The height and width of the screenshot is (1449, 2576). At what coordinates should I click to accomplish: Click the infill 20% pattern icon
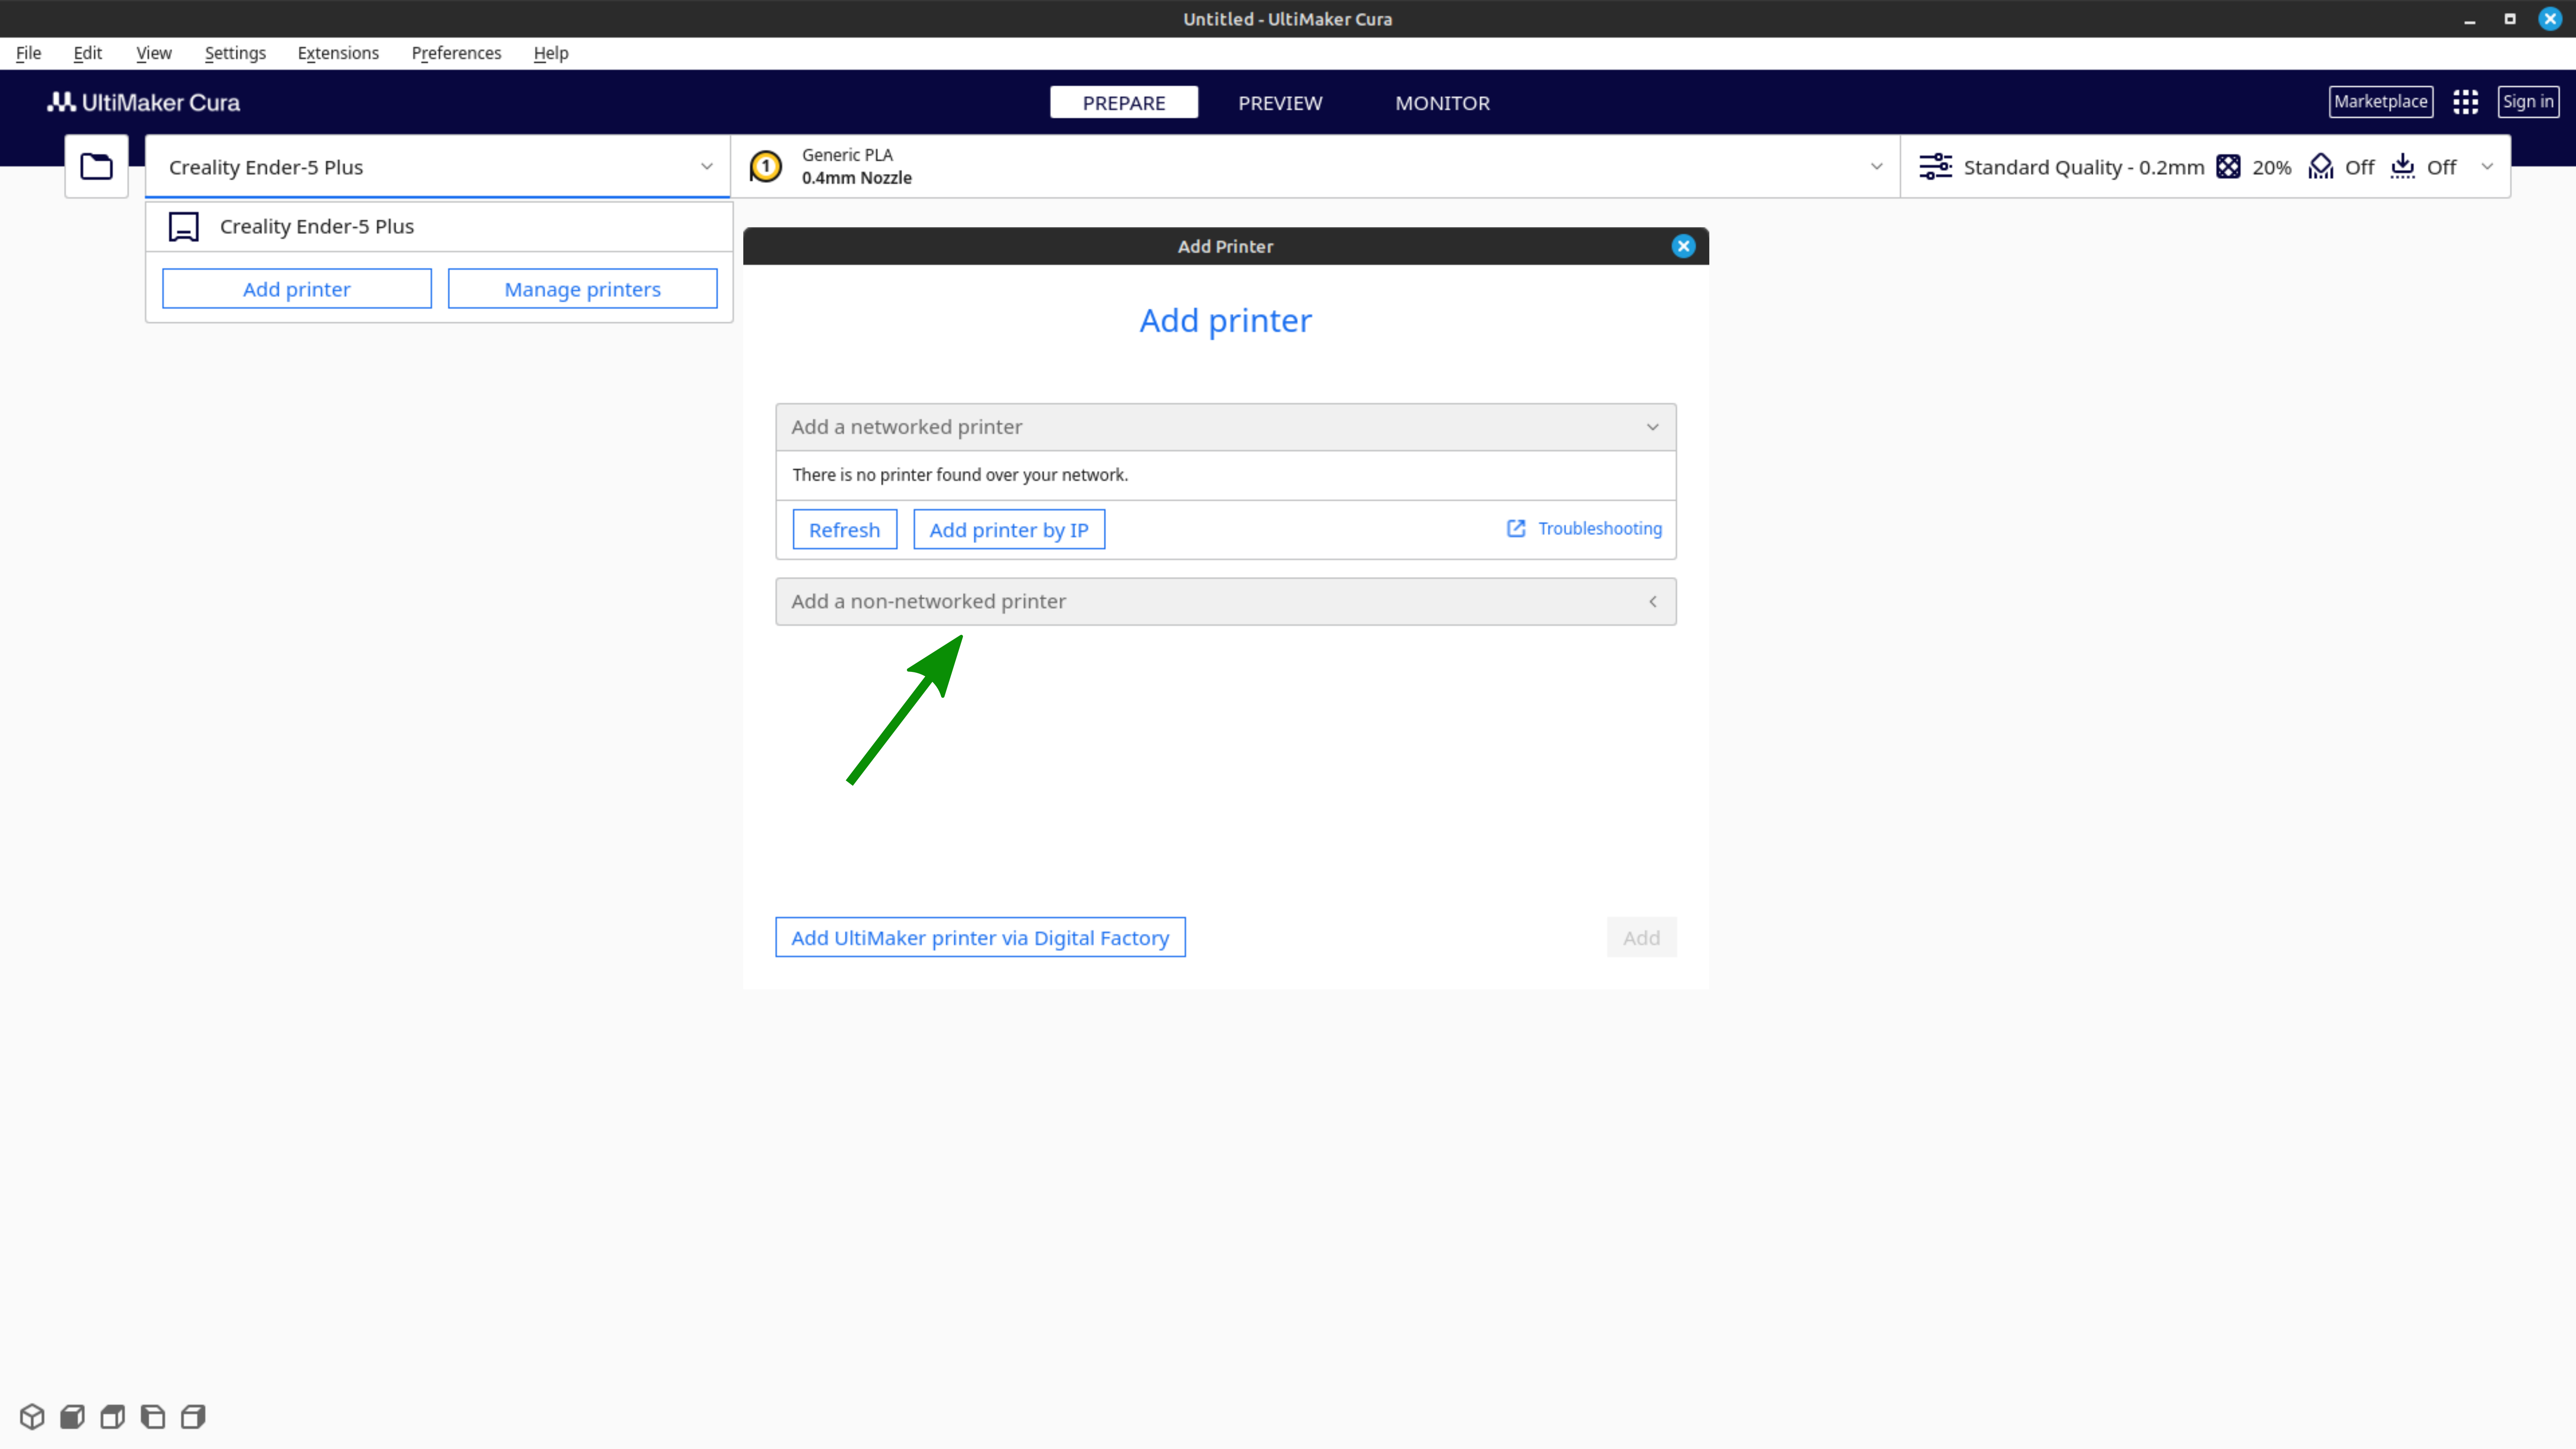2228,166
